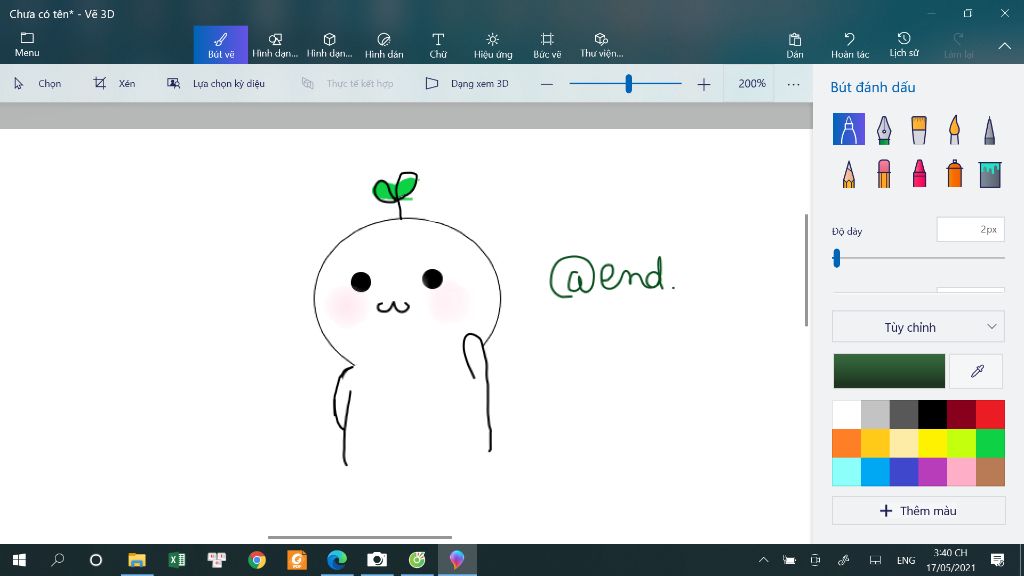The image size is (1024, 576).
Task: Select the Pixel pen tool
Action: [989, 129]
